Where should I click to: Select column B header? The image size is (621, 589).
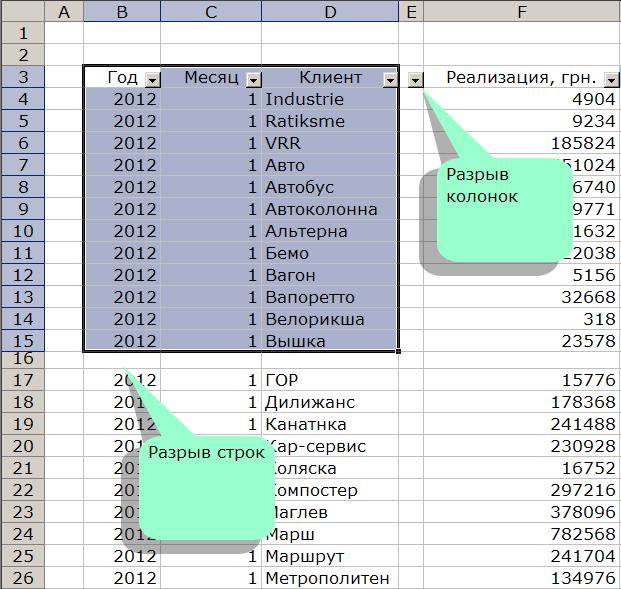coord(122,12)
